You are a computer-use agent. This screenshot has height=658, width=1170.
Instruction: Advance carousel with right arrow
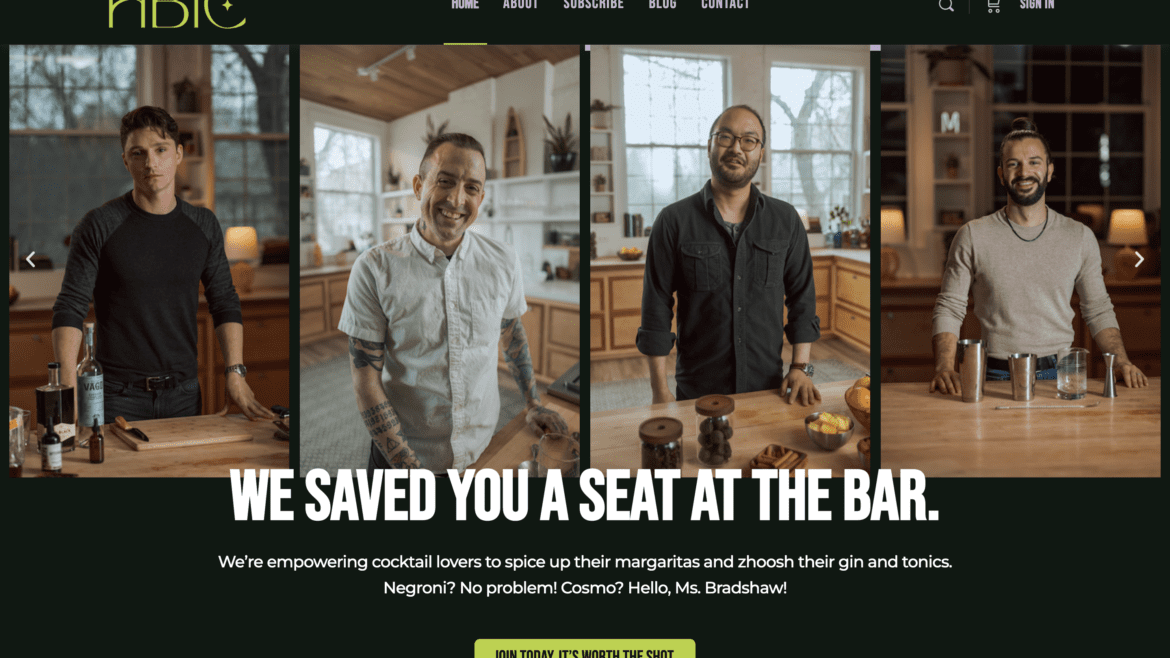pyautogui.click(x=1139, y=259)
